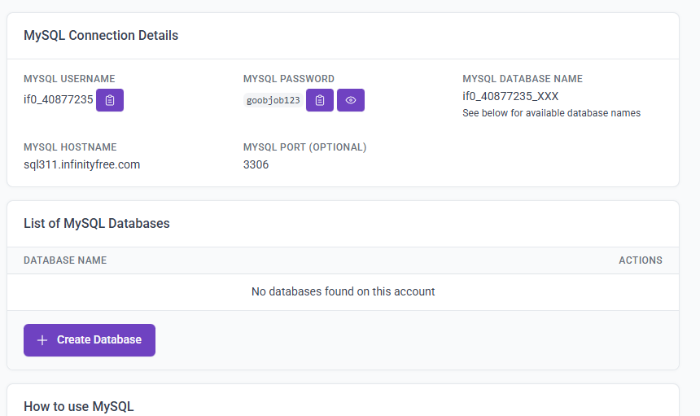
Task: Click the MYSQL USERNAME label
Action: pos(69,79)
